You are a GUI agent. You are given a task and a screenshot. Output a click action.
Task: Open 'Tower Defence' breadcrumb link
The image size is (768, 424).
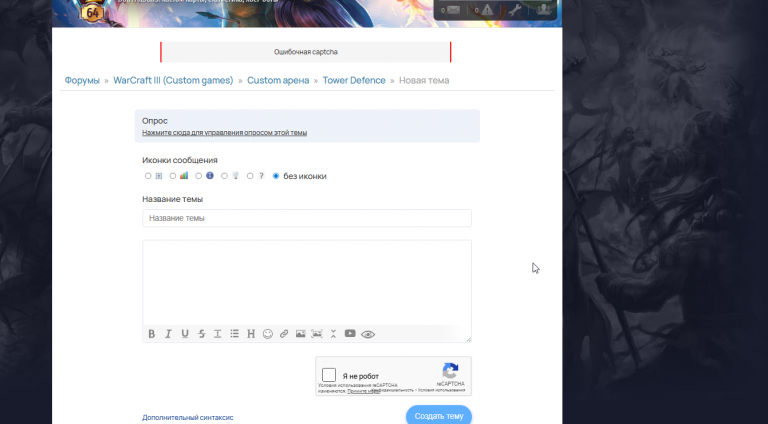tap(354, 80)
